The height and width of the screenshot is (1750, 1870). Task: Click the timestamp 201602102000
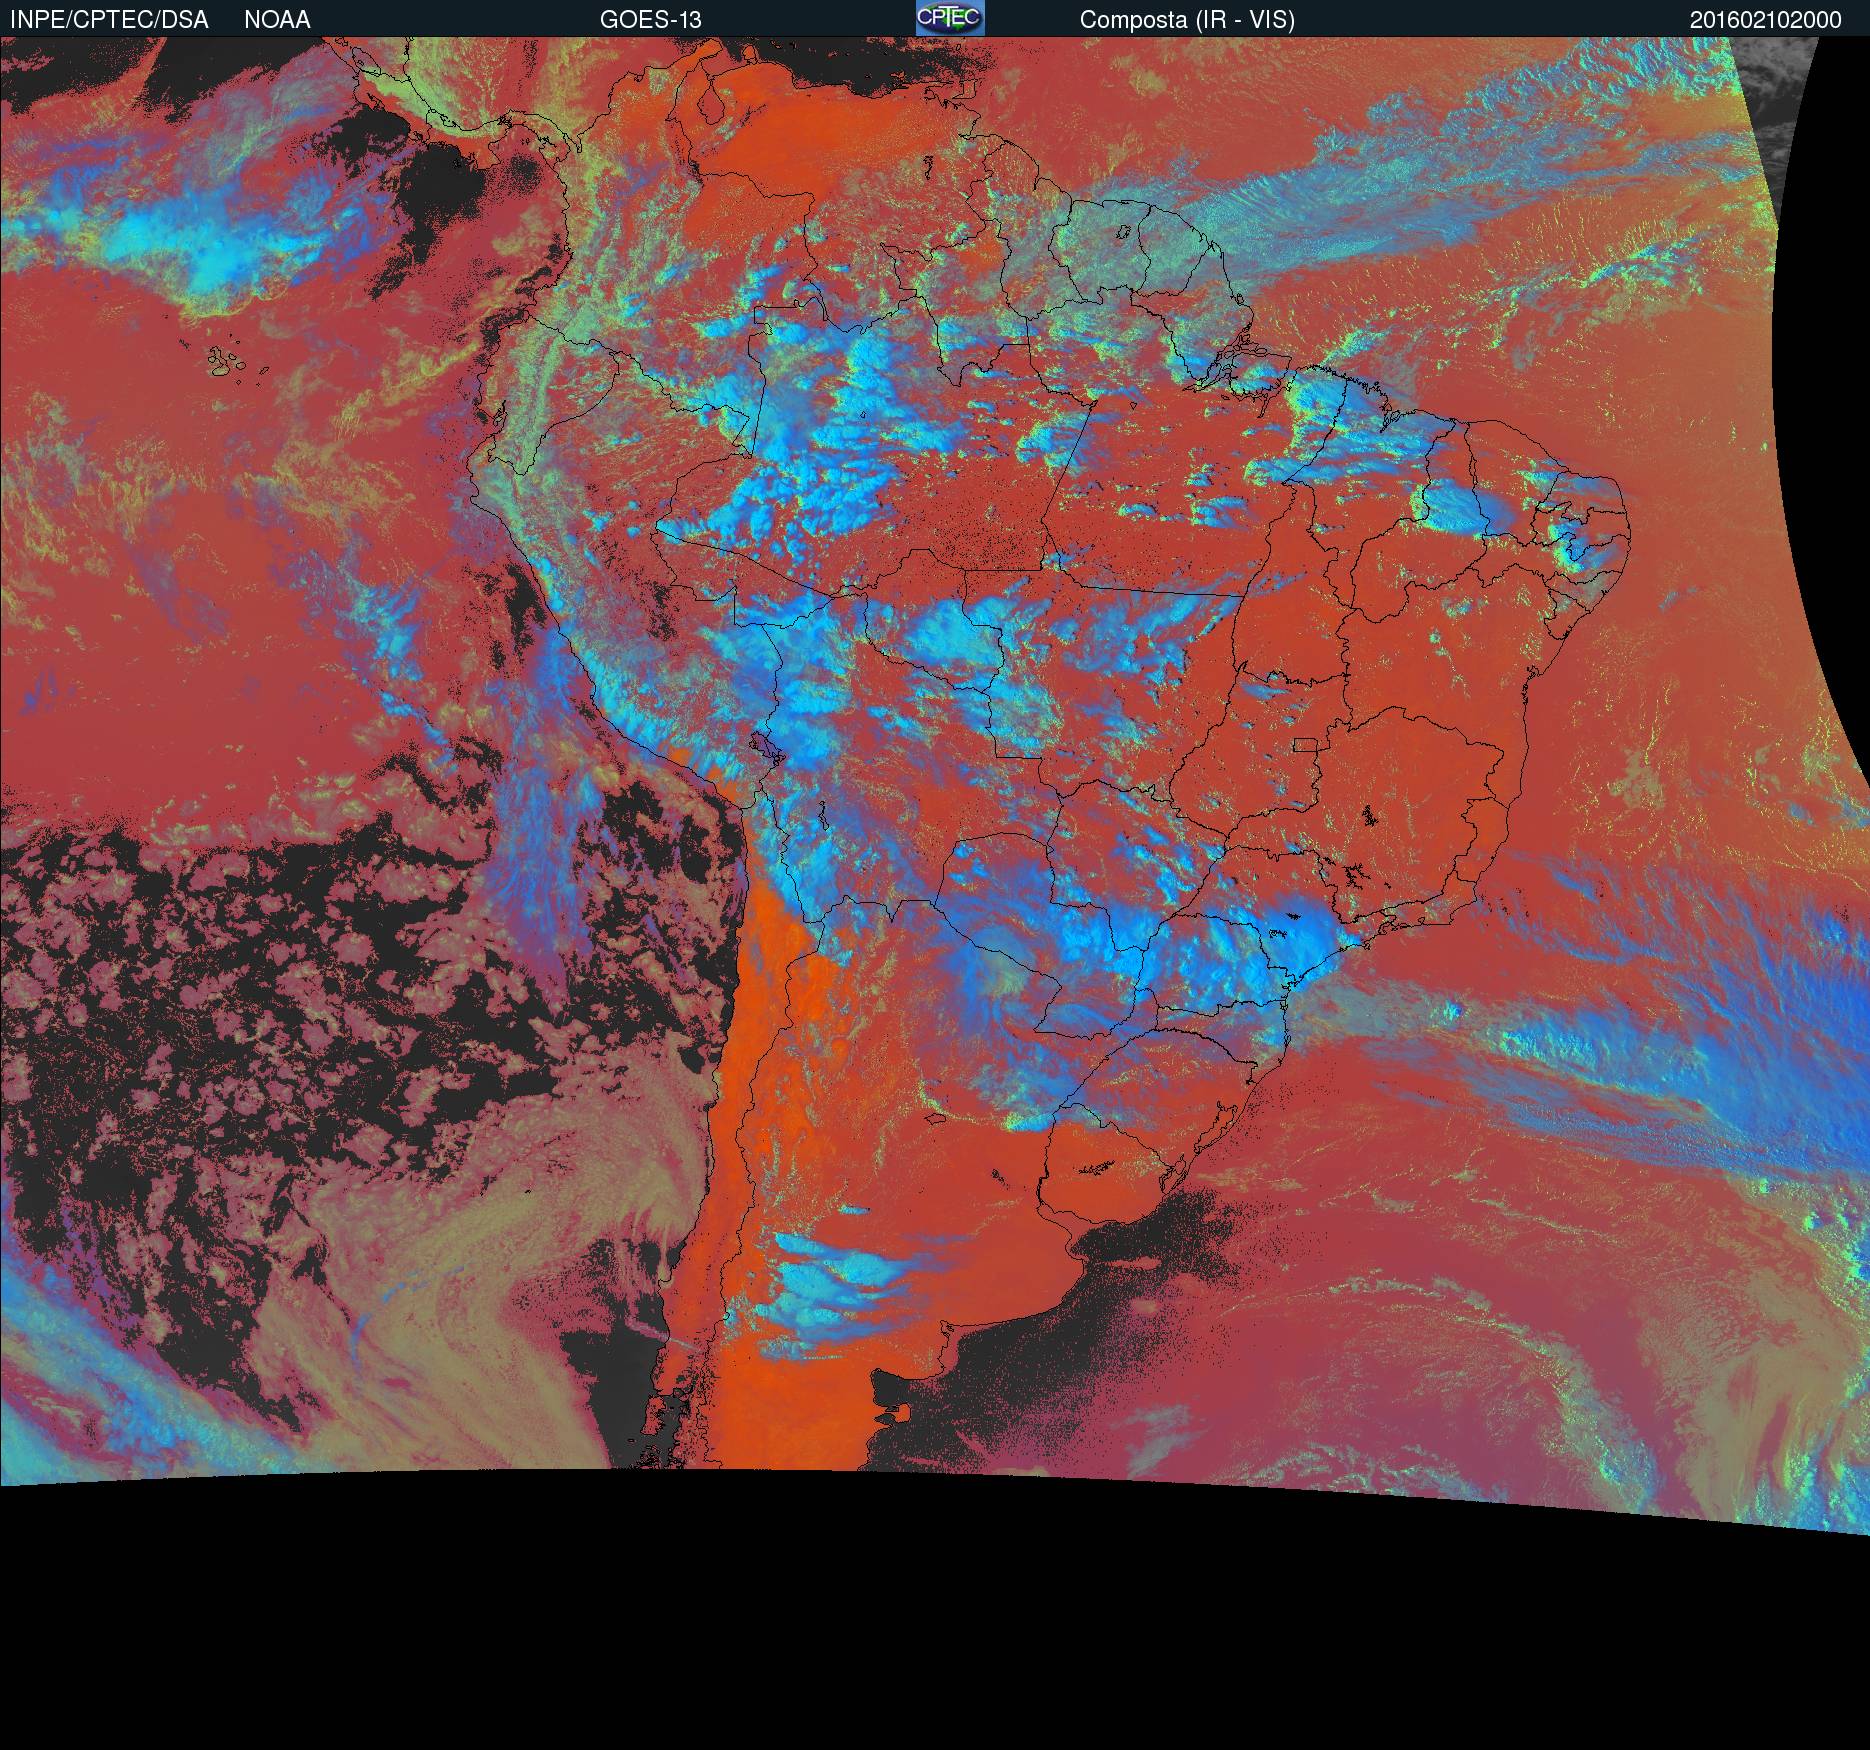click(x=1766, y=20)
